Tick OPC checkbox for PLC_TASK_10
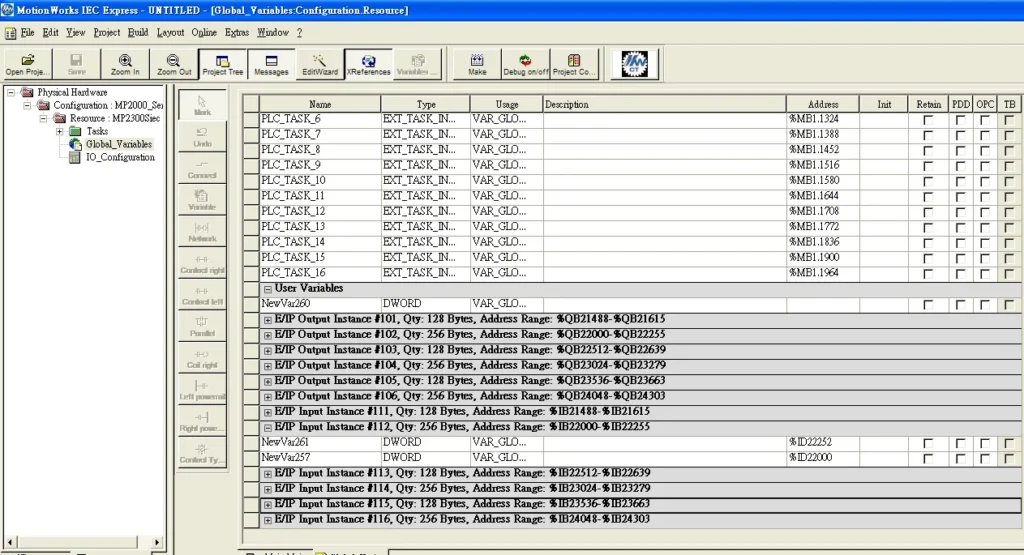This screenshot has width=1024, height=555. 985,181
